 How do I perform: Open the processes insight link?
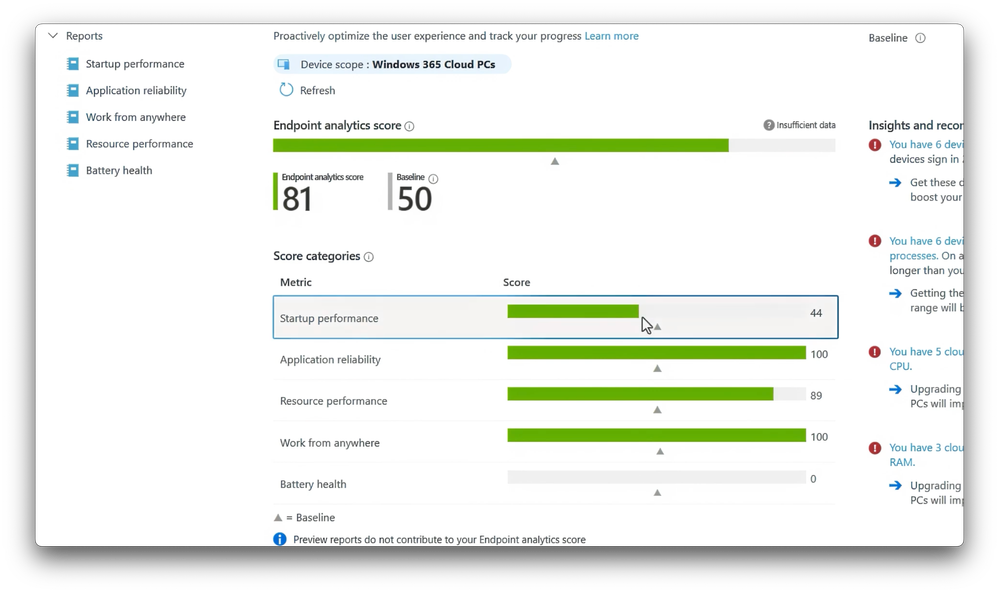click(x=926, y=248)
